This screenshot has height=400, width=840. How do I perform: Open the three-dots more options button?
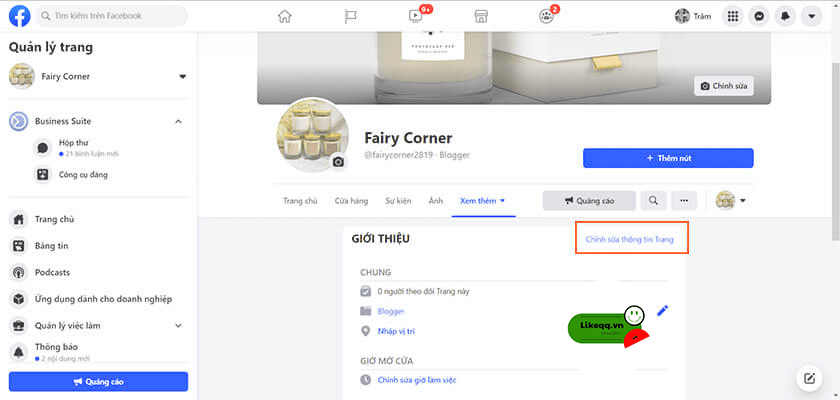pyautogui.click(x=684, y=201)
